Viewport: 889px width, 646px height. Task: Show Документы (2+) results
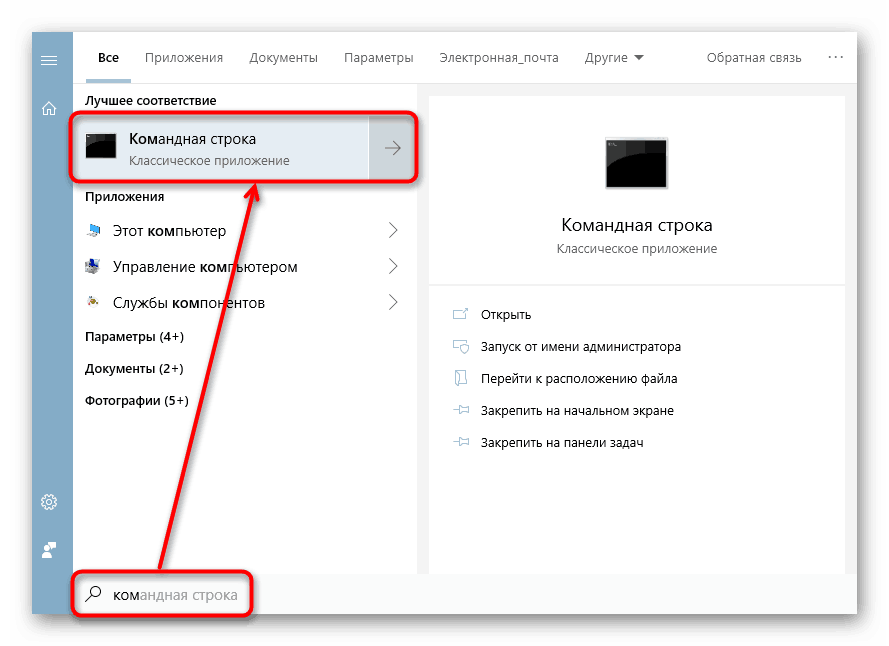pos(134,369)
